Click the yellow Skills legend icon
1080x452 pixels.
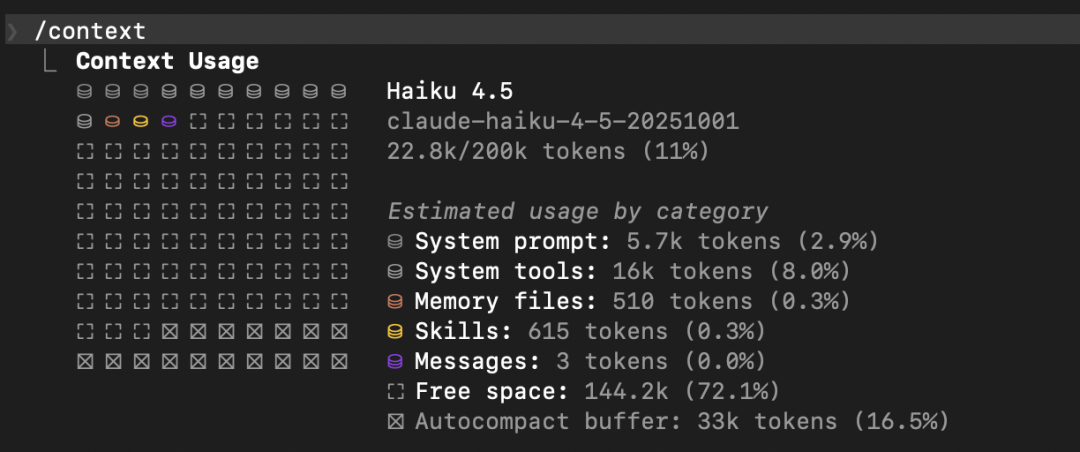(395, 331)
